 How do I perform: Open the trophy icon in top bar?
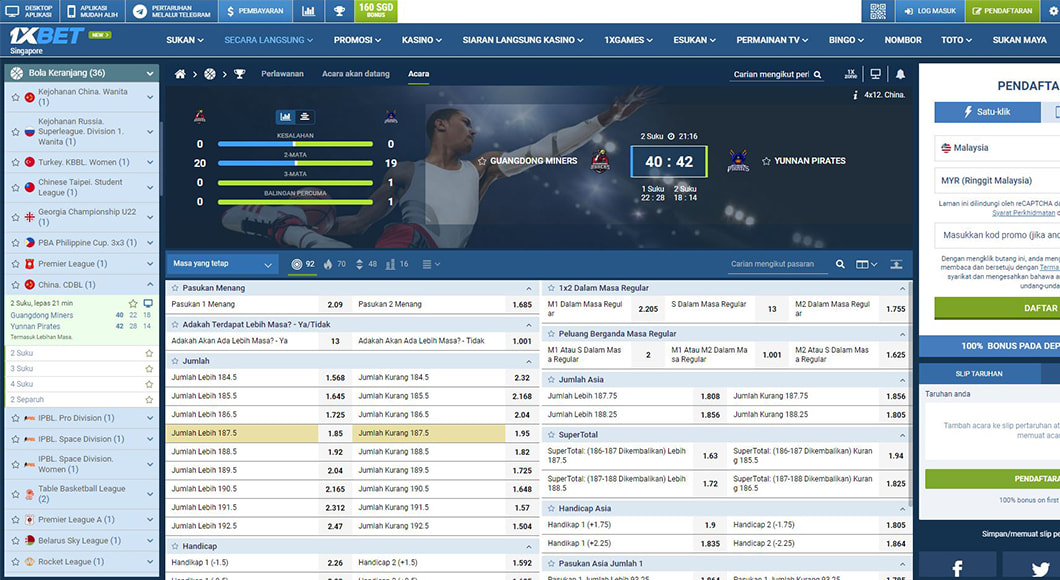(x=339, y=11)
